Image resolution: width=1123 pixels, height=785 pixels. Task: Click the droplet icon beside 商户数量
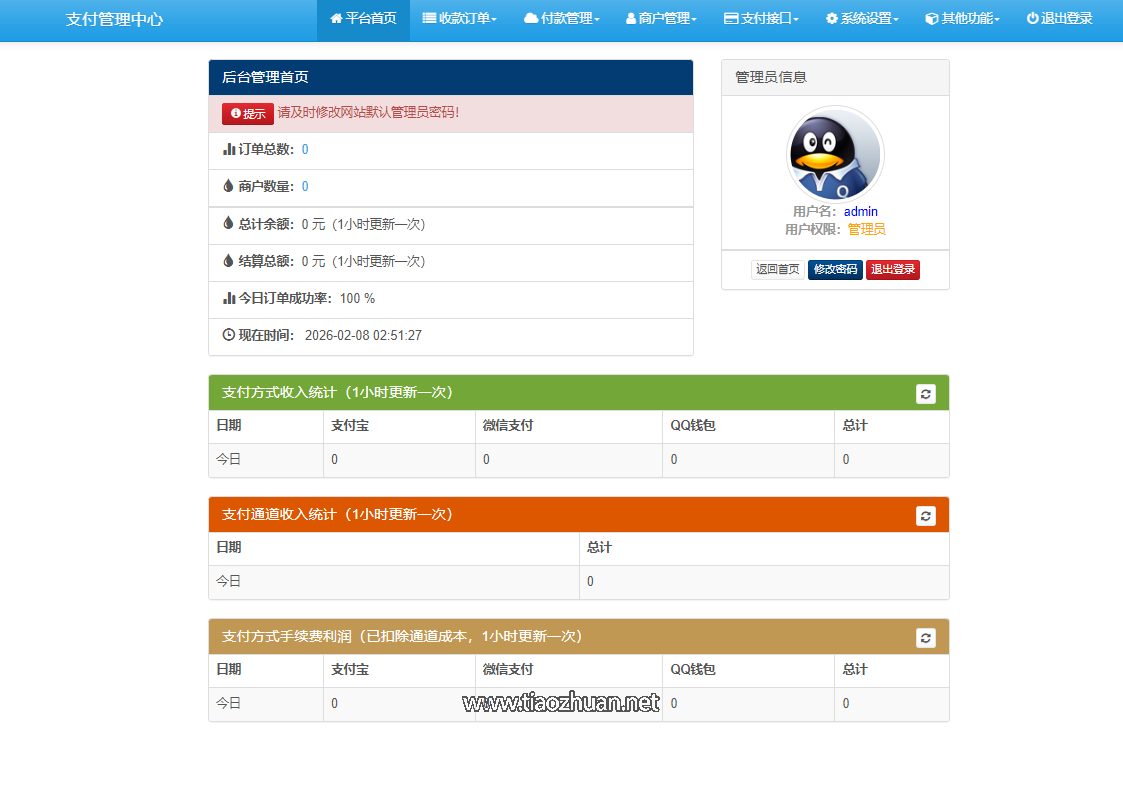(229, 186)
